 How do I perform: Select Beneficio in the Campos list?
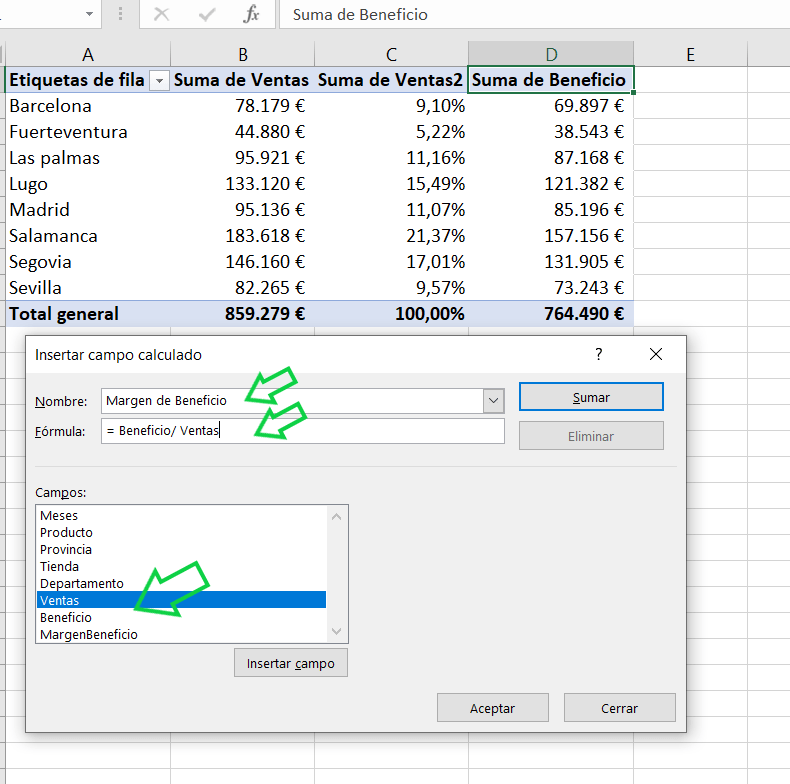181,617
